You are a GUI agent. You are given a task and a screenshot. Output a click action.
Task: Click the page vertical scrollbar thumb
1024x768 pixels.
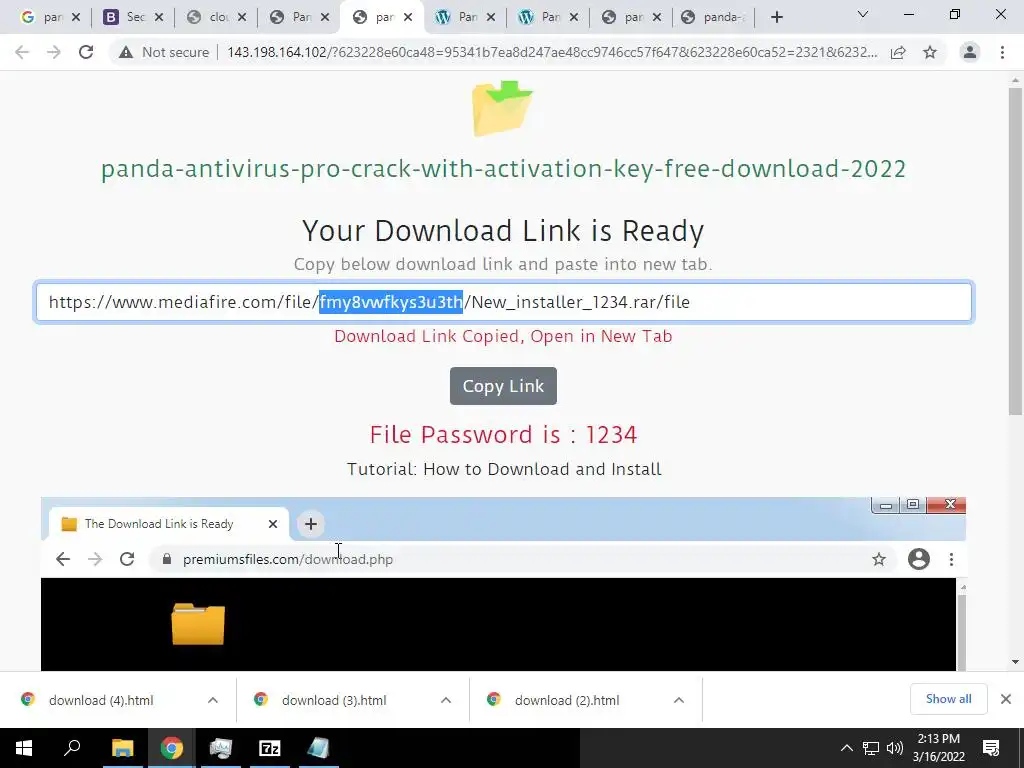(1015, 251)
